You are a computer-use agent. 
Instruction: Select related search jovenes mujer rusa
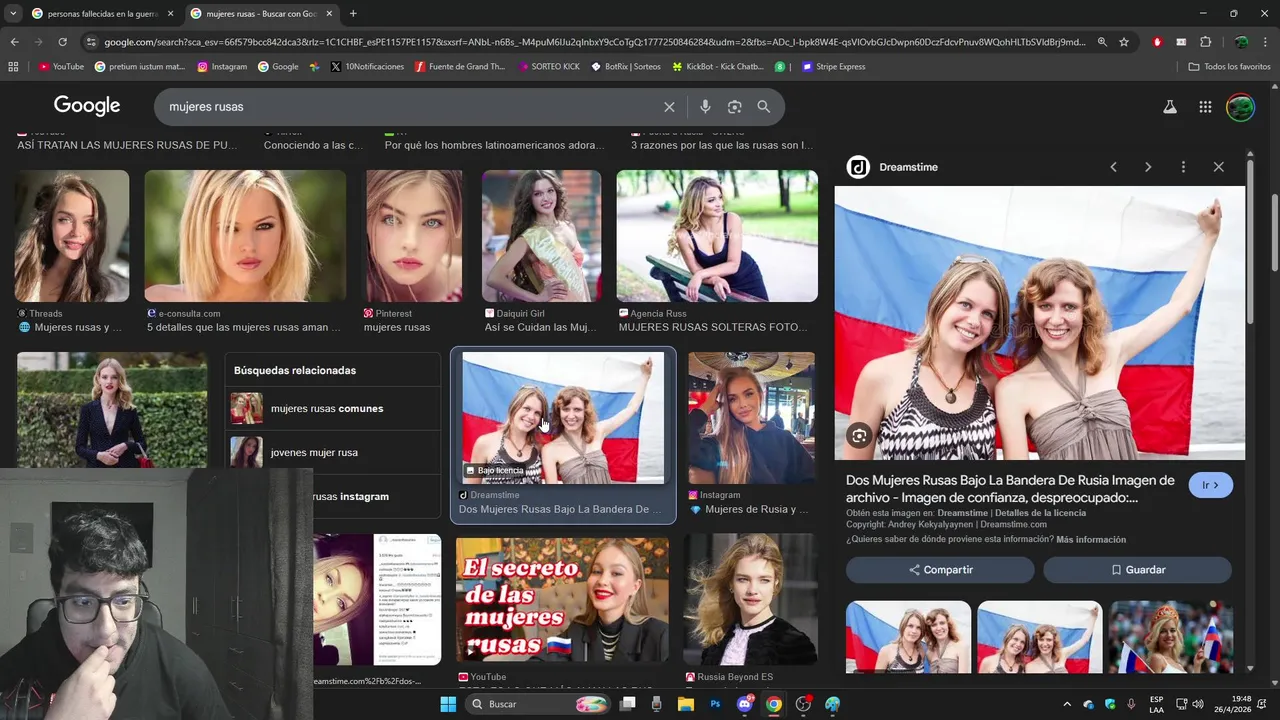click(x=333, y=452)
